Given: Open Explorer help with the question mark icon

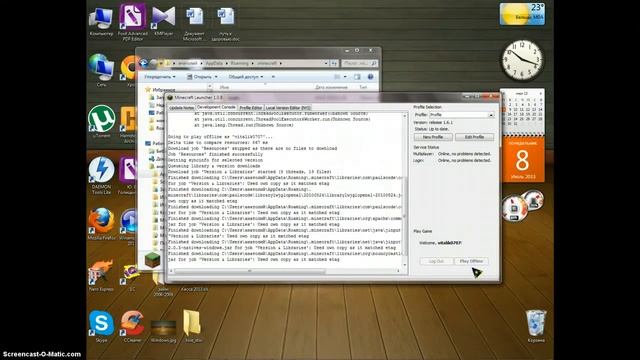Looking at the screenshot, I should point(370,77).
